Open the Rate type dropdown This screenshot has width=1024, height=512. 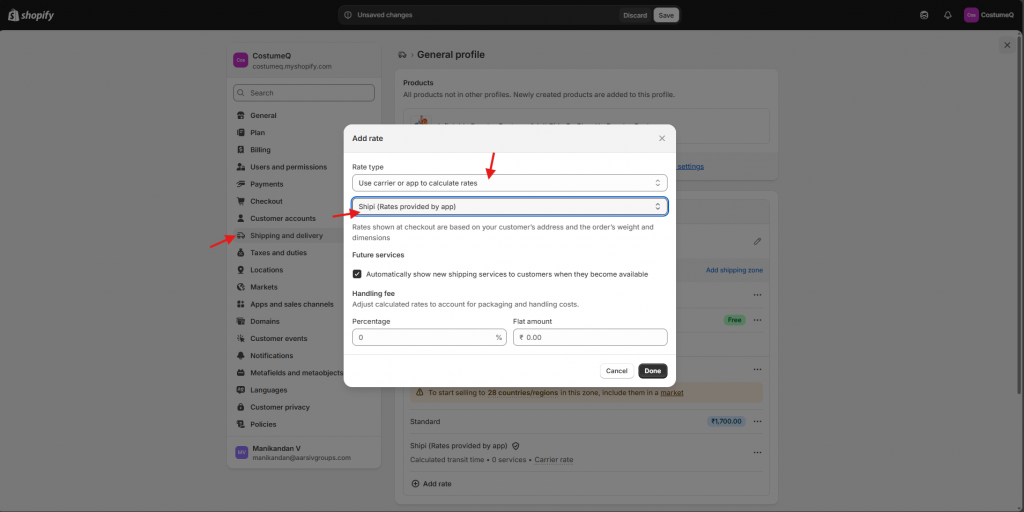510,183
